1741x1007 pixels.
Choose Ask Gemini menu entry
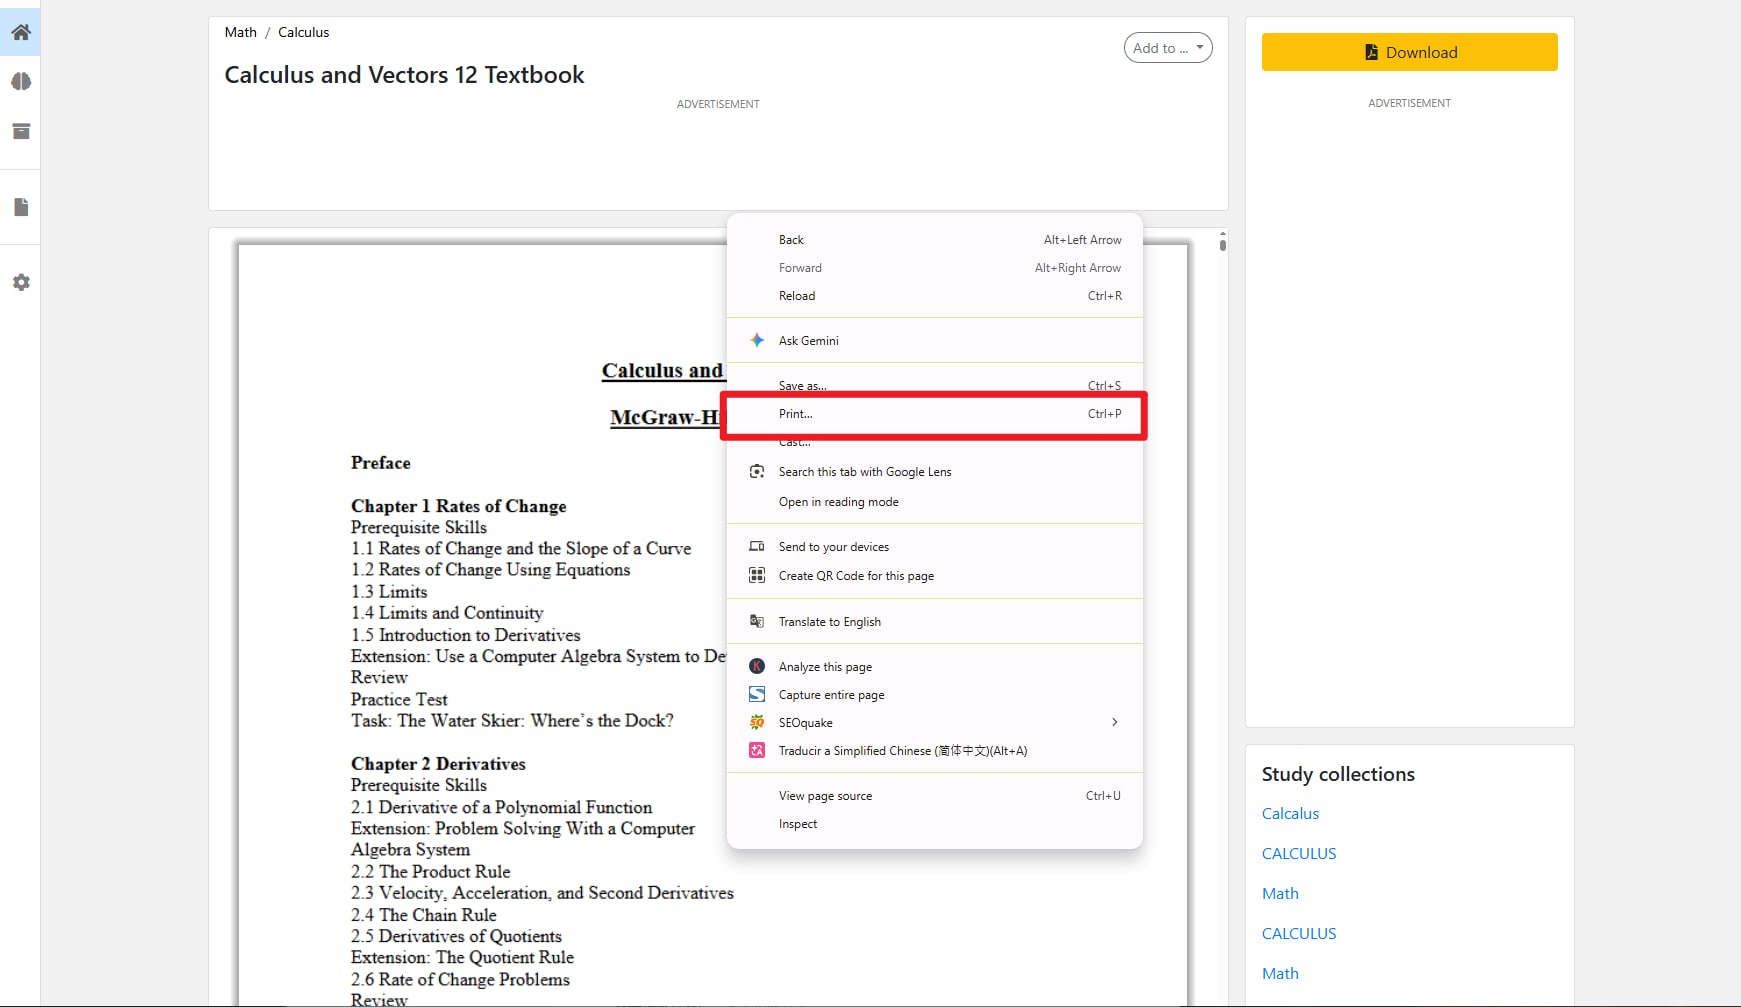click(935, 341)
